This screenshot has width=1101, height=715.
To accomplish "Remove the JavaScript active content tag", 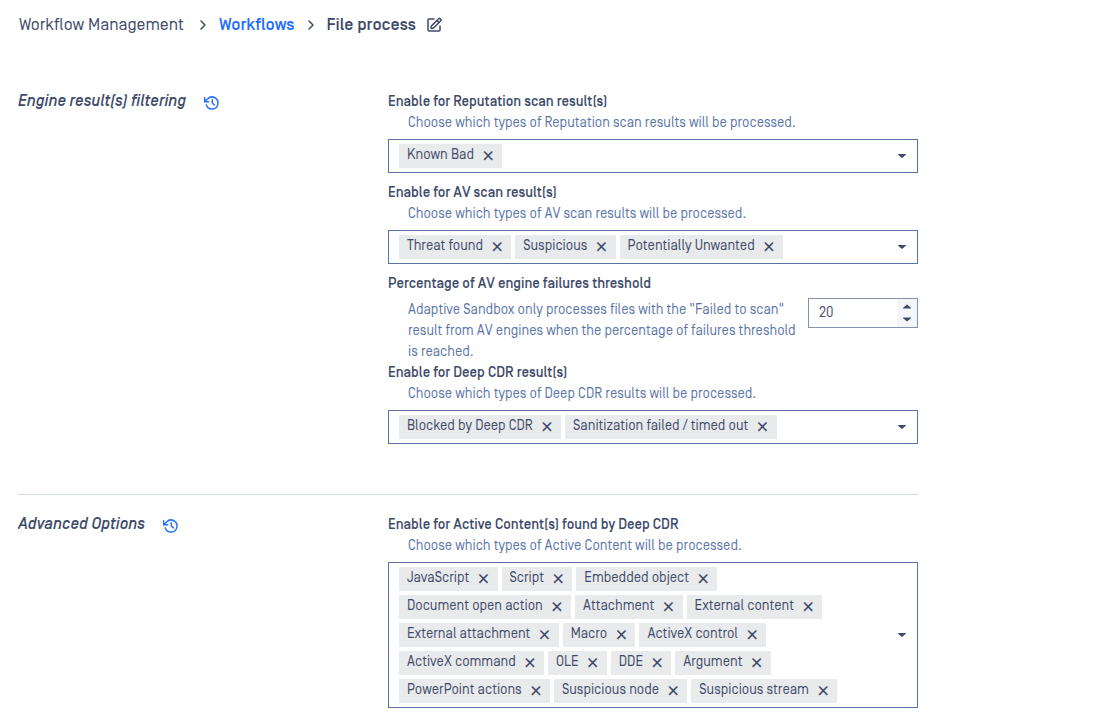I will click(x=483, y=579).
